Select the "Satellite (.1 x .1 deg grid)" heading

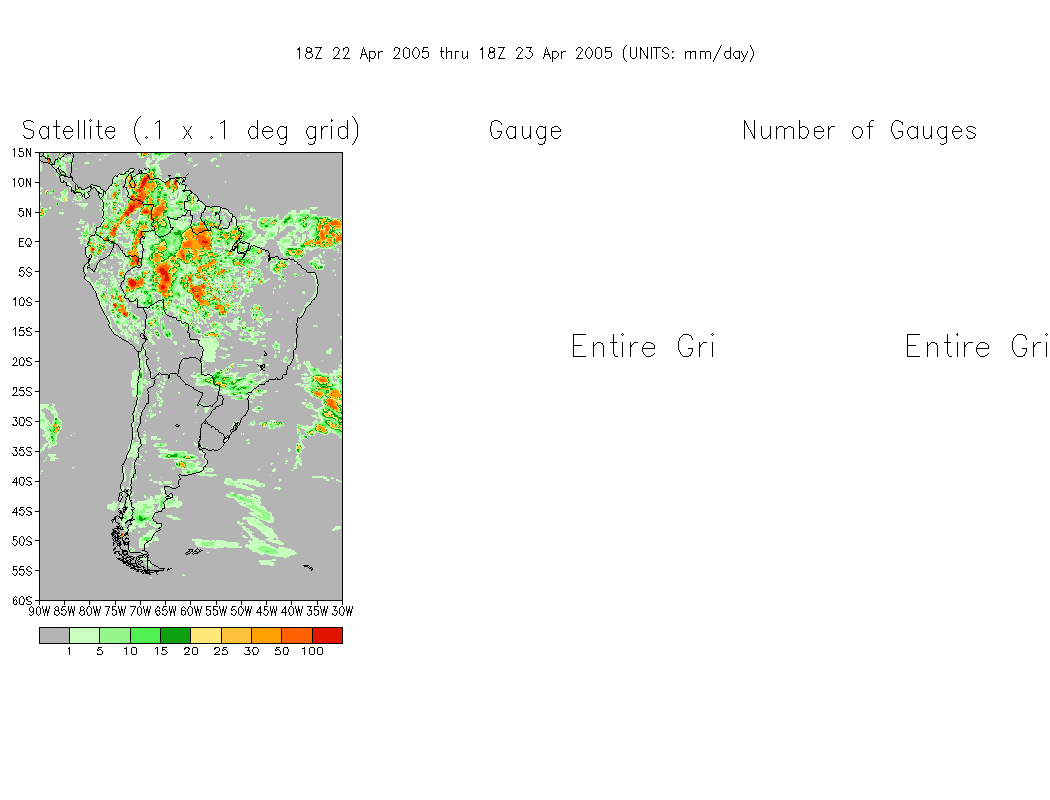[191, 131]
